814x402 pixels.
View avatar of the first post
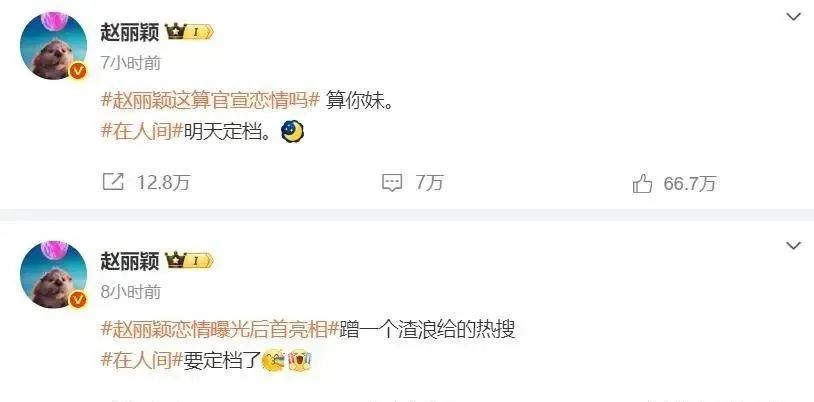click(53, 46)
